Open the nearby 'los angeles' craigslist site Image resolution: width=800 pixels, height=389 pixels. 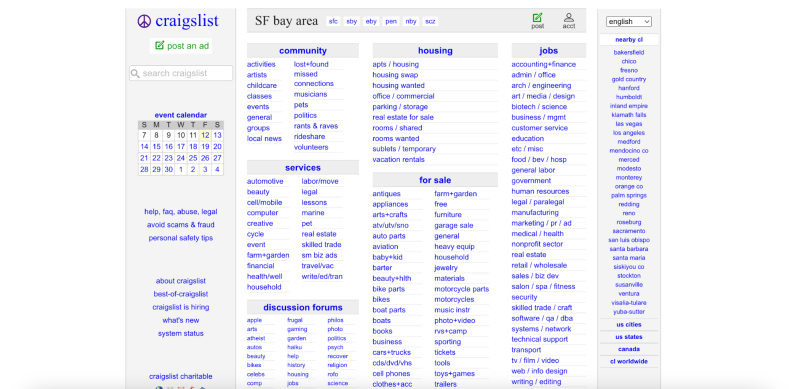pyautogui.click(x=629, y=133)
